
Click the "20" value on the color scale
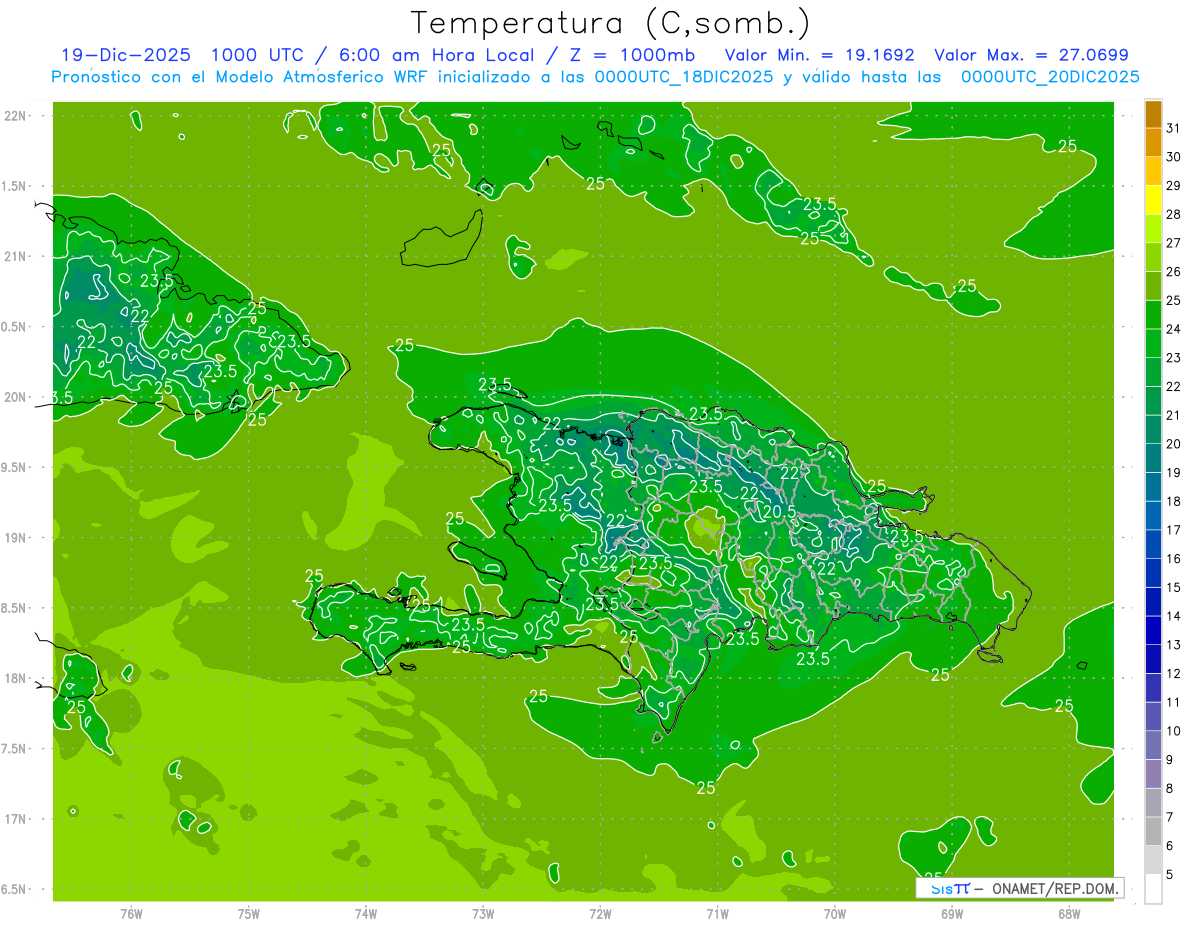click(1174, 444)
